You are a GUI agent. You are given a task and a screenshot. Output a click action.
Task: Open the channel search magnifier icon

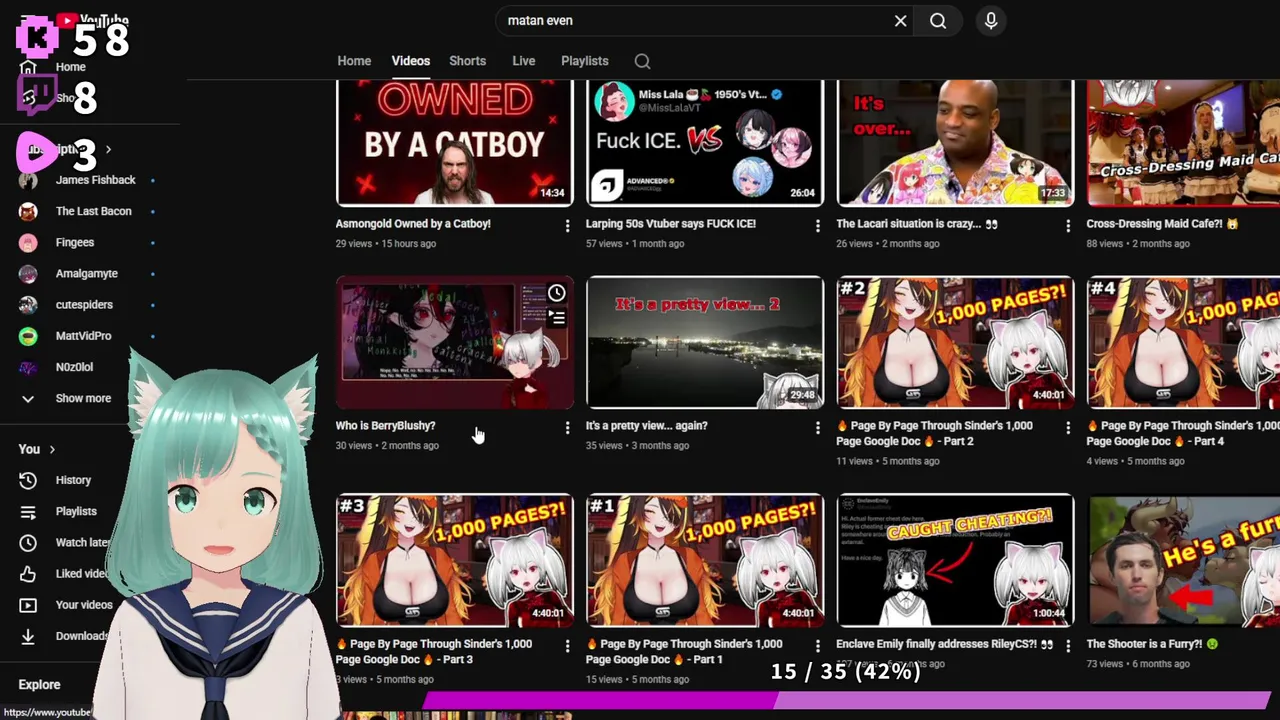(643, 61)
